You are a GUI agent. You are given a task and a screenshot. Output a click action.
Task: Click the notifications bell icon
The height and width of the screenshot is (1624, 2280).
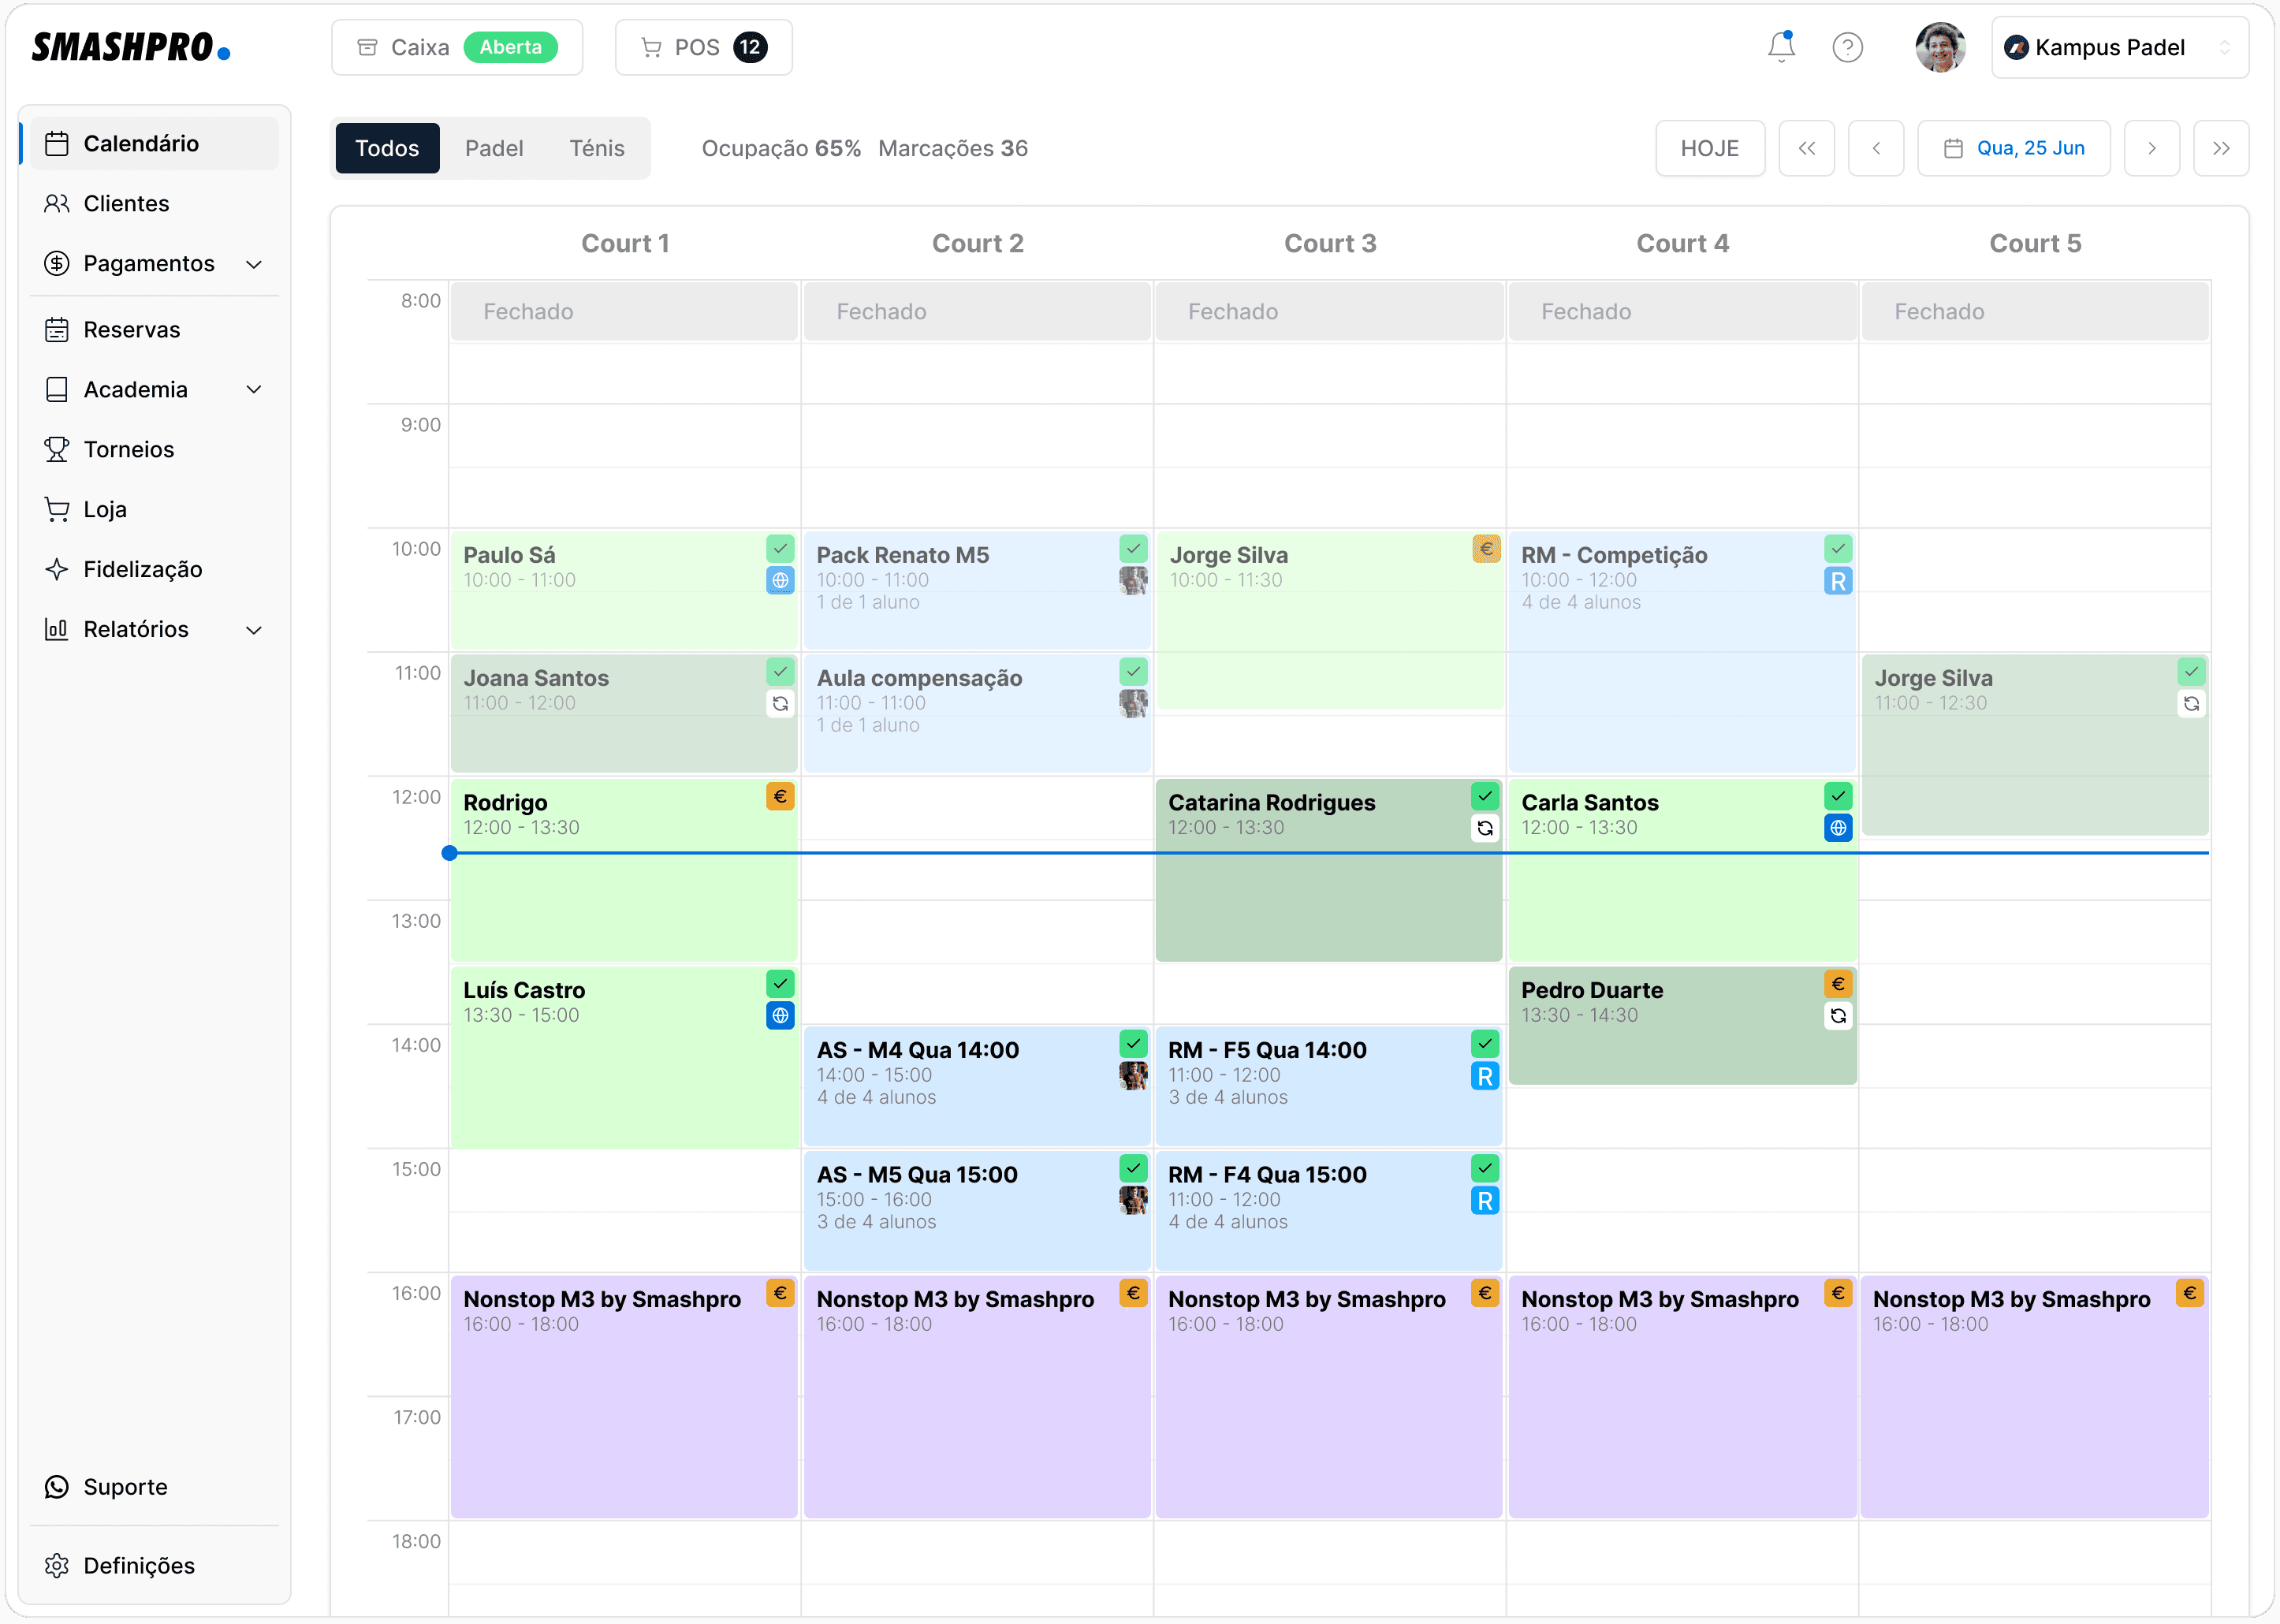[x=1781, y=47]
